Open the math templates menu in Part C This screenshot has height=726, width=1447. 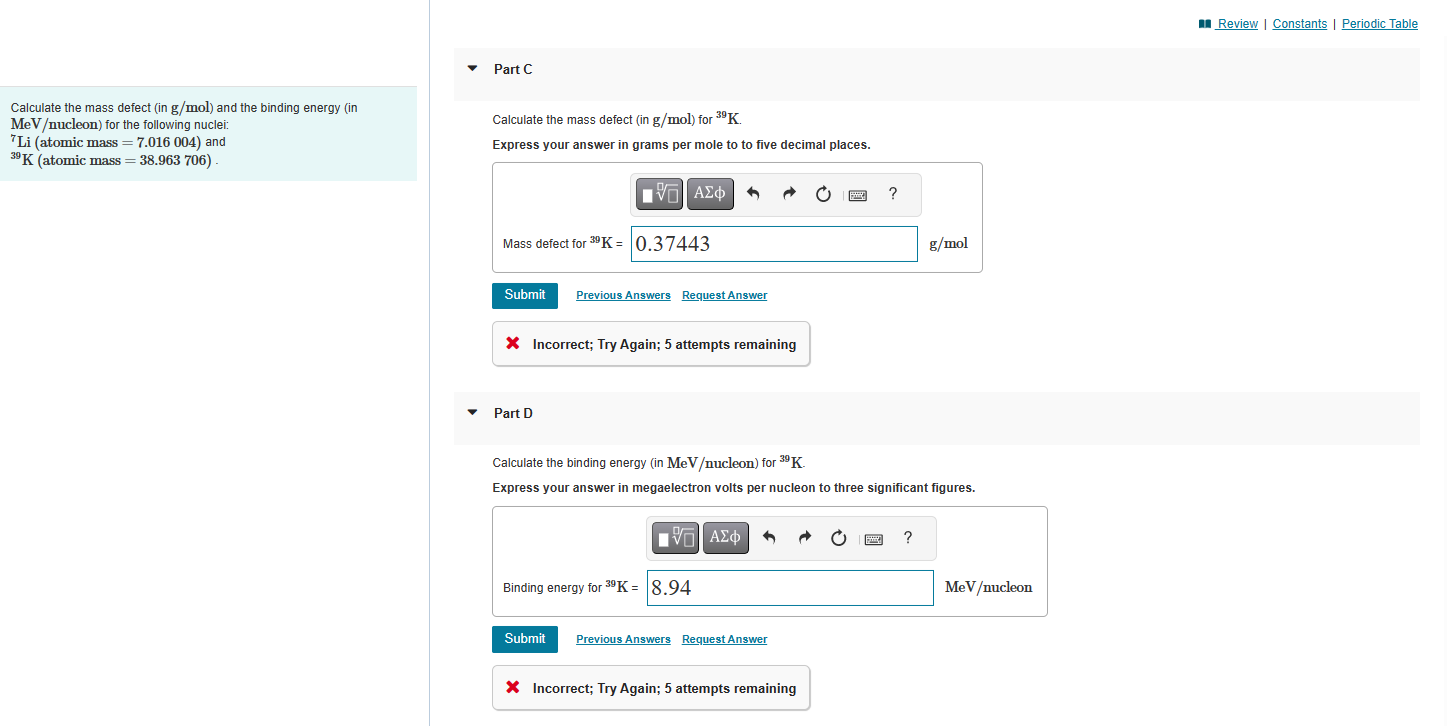658,193
